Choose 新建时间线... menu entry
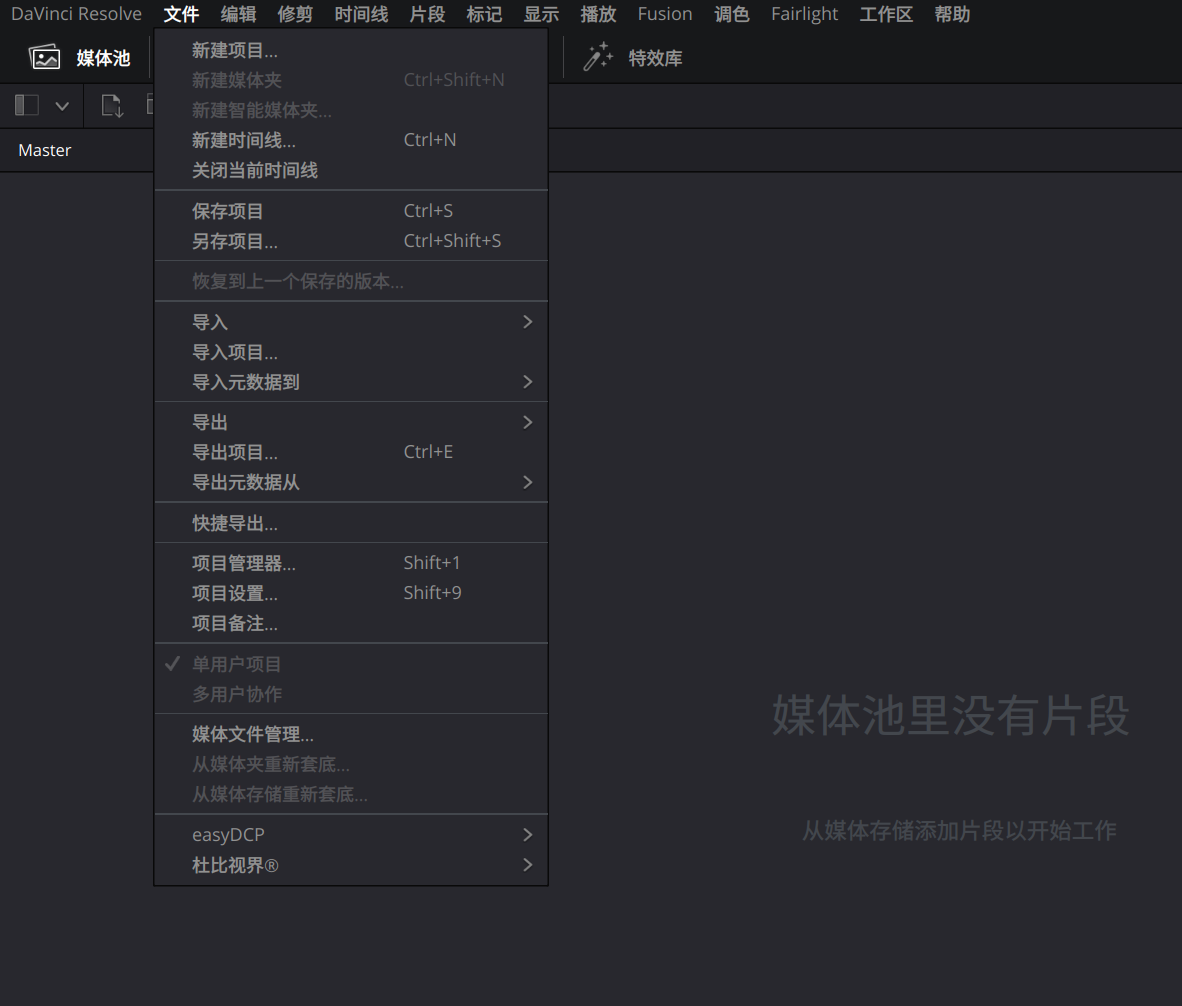Viewport: 1182px width, 1006px height. pyautogui.click(x=351, y=140)
